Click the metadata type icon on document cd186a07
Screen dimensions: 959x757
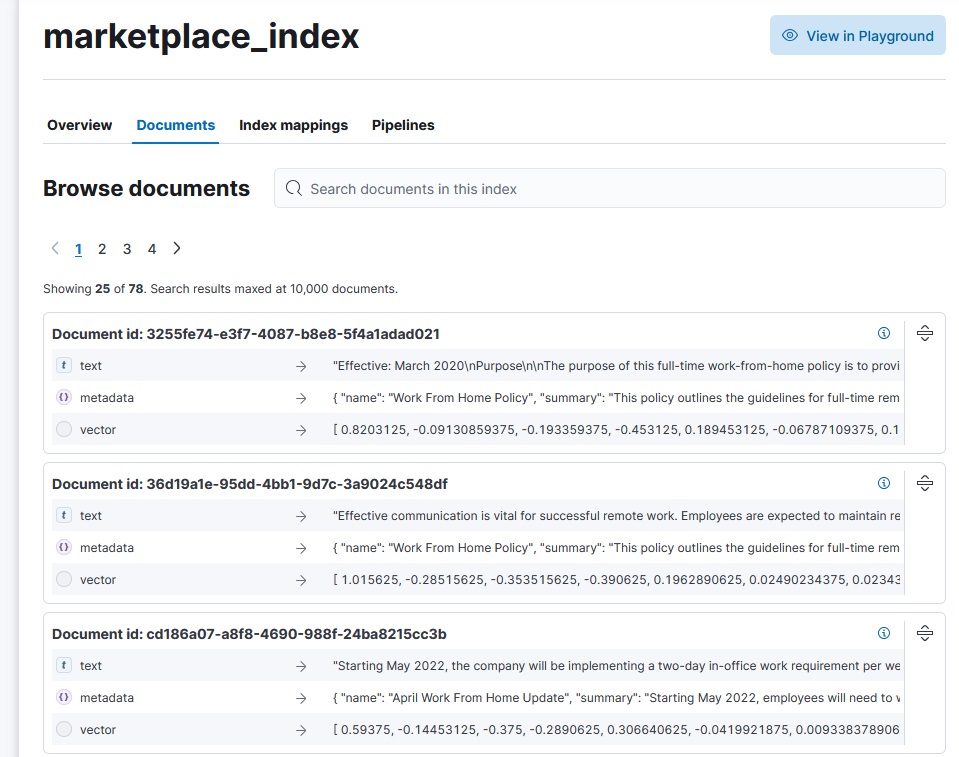point(63,697)
